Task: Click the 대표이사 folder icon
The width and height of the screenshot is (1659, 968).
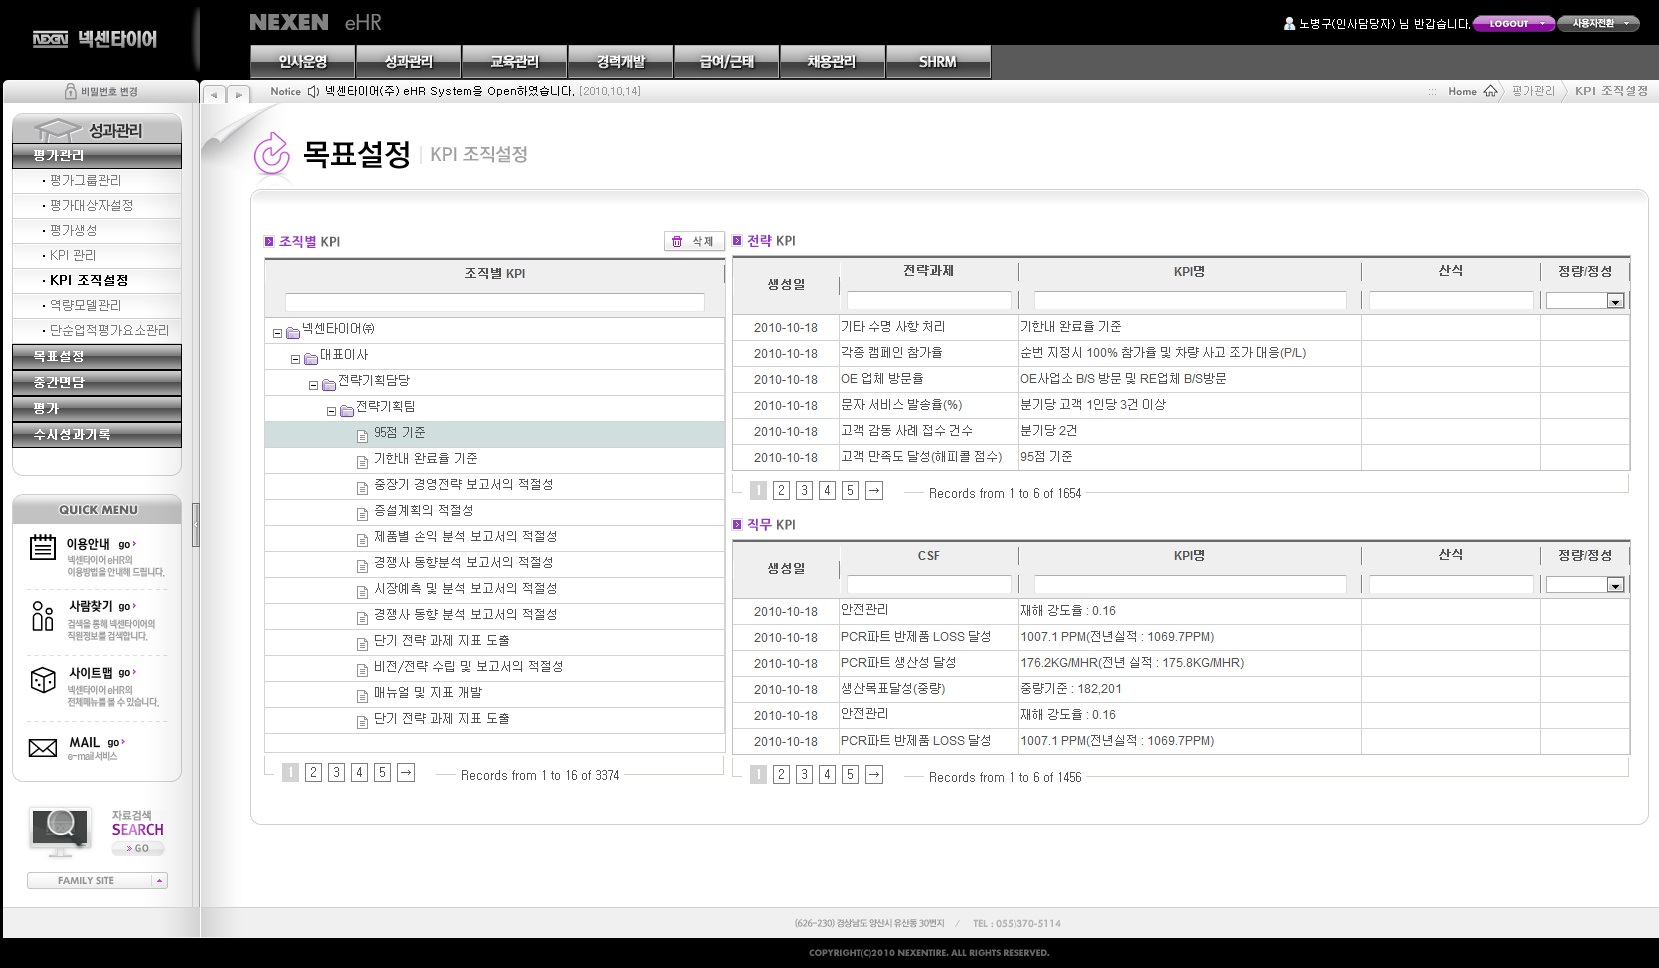Action: click(311, 359)
